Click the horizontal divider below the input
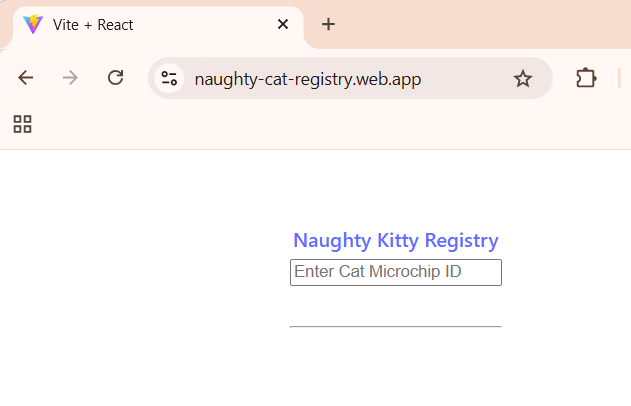Image resolution: width=631 pixels, height=406 pixels. pos(396,327)
